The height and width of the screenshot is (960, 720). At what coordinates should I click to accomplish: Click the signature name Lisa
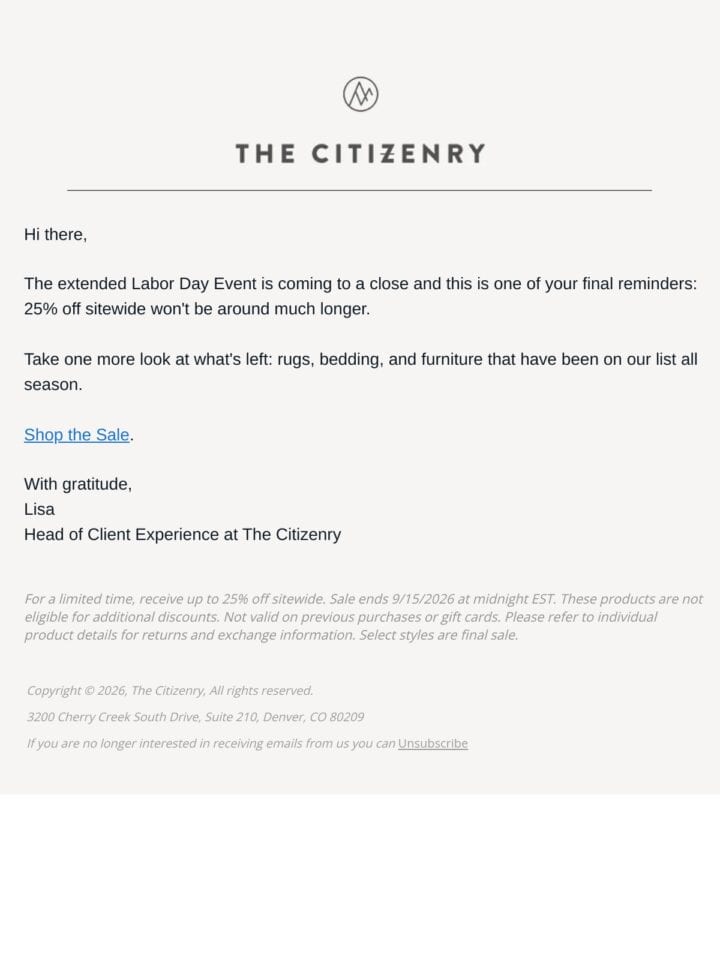[x=39, y=509]
